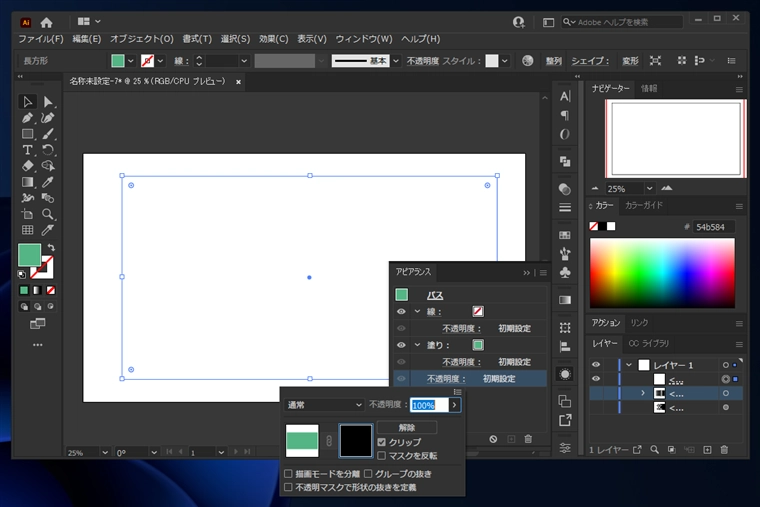Click 整列 in control bar
Screen dimensions: 760x507
pyautogui.click(x=554, y=61)
